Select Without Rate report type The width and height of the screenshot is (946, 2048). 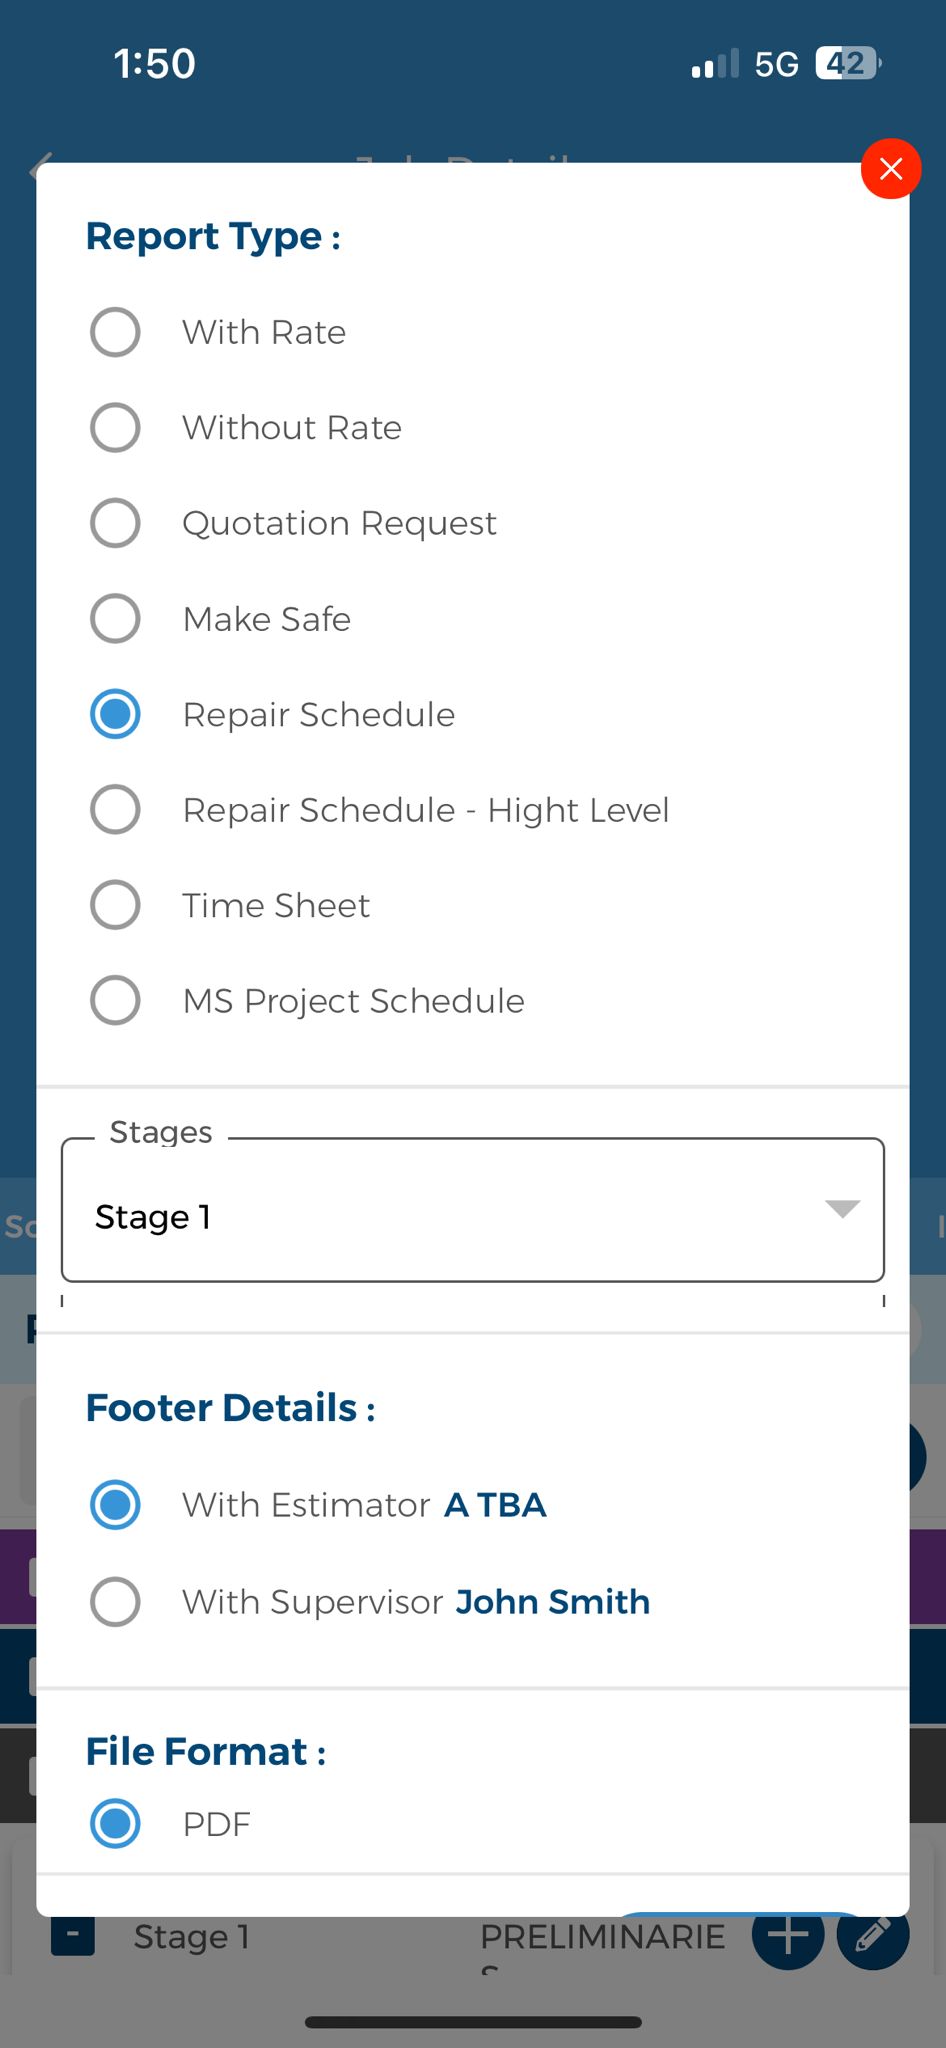pos(116,428)
